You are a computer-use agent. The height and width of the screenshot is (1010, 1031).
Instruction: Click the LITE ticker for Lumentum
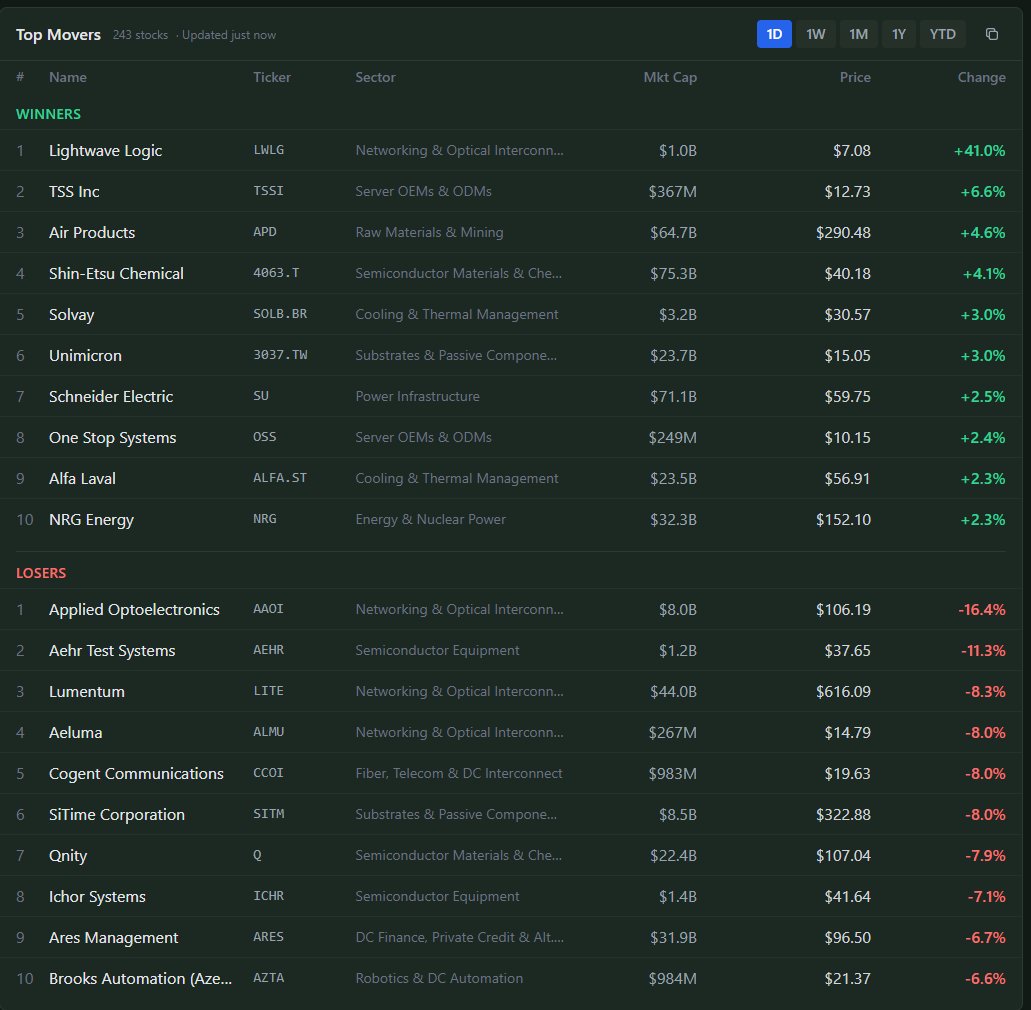pyautogui.click(x=268, y=690)
